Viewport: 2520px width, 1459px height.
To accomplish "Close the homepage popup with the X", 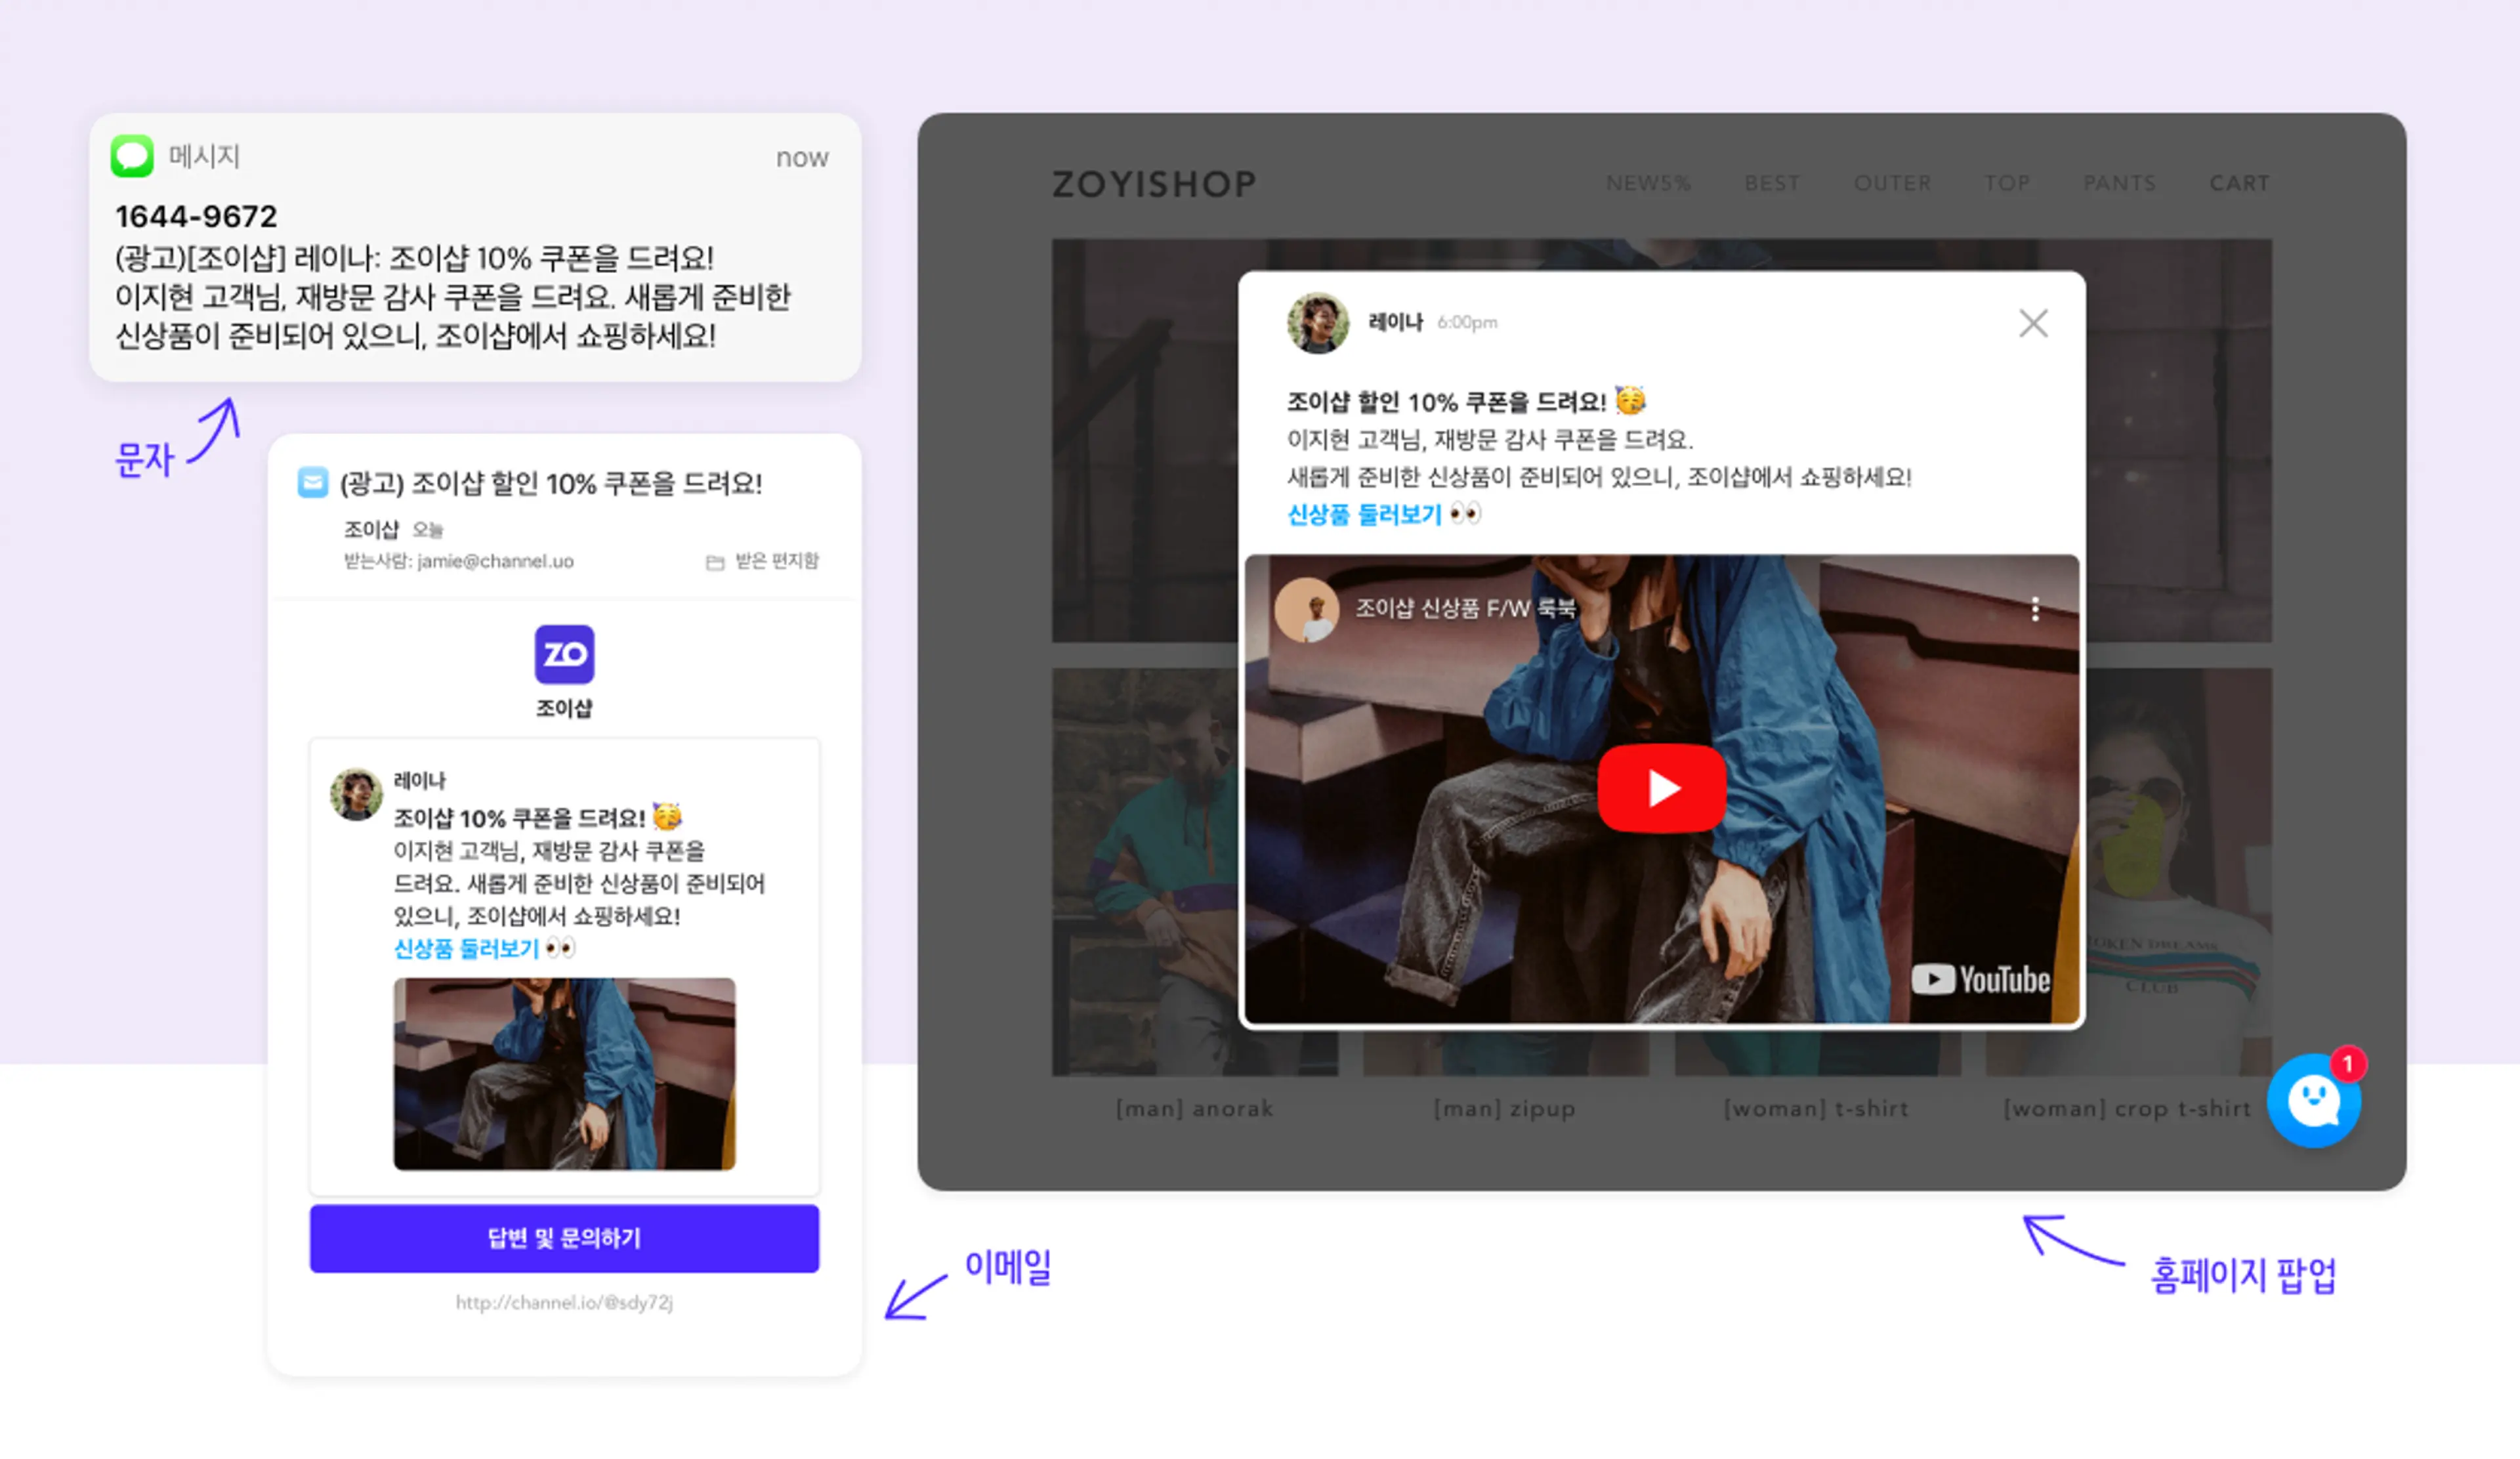I will [2033, 323].
